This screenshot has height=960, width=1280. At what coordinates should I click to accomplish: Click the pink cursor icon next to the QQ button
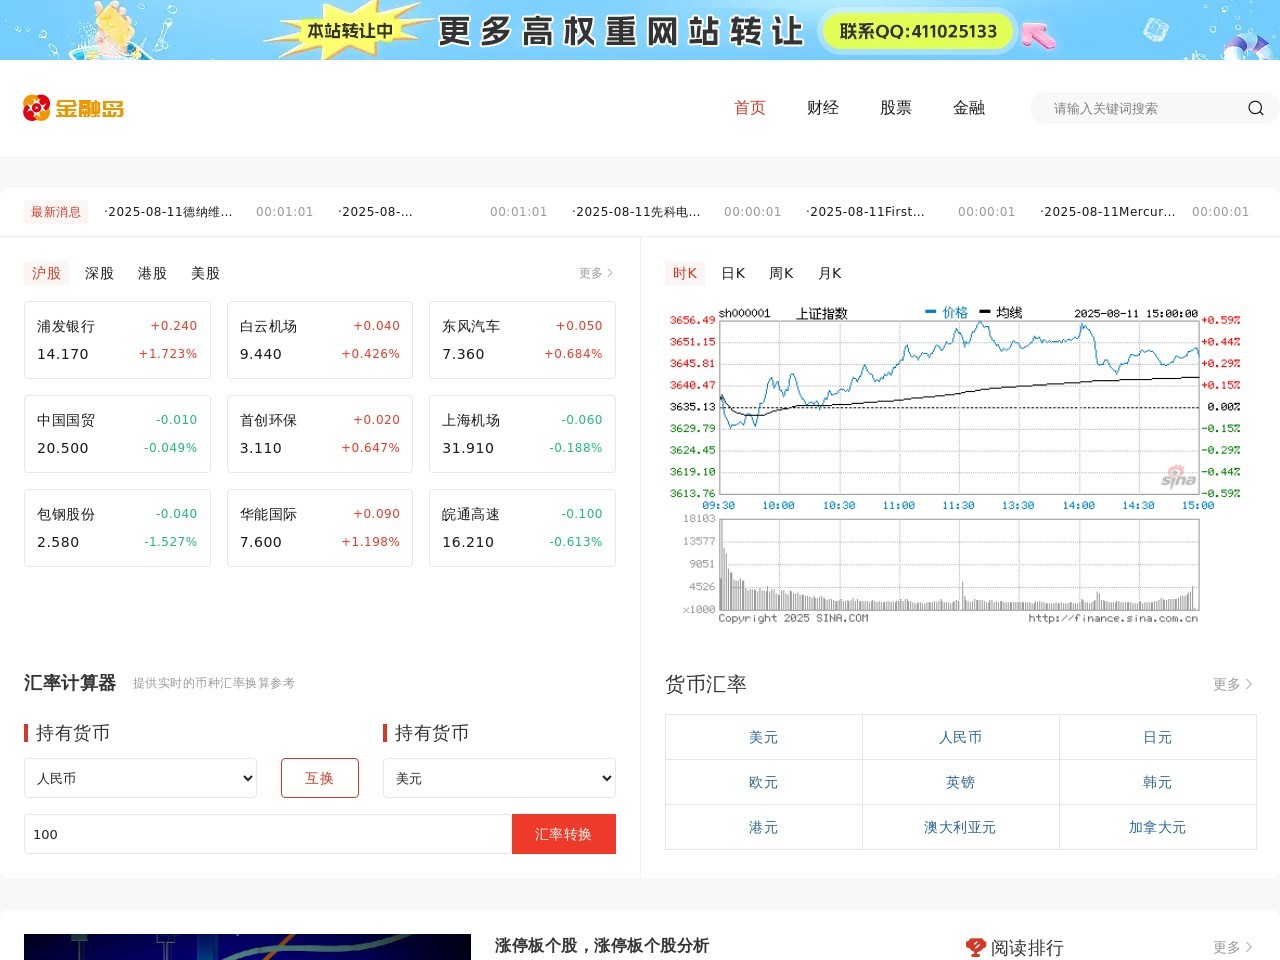point(1039,35)
